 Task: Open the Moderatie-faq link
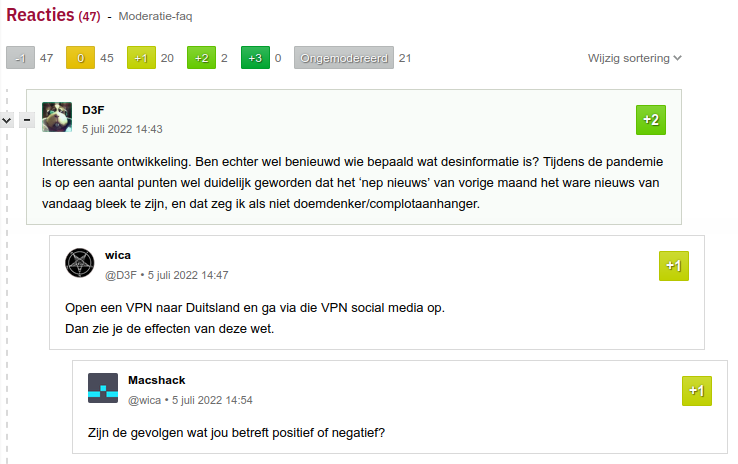coord(153,17)
